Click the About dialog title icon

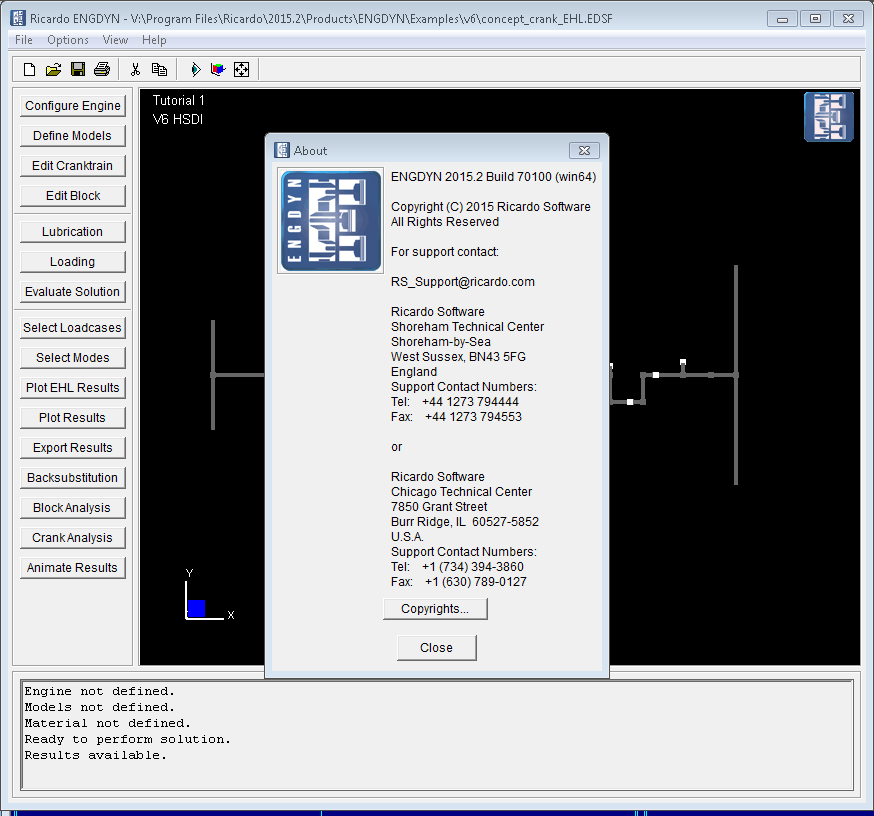pos(282,150)
